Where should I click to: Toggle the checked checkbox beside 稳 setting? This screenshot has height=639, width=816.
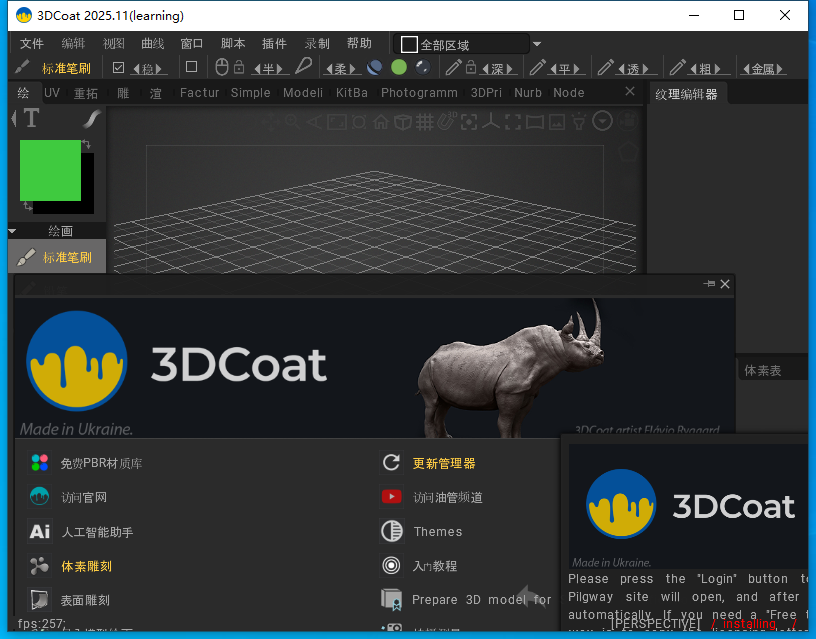coord(119,68)
